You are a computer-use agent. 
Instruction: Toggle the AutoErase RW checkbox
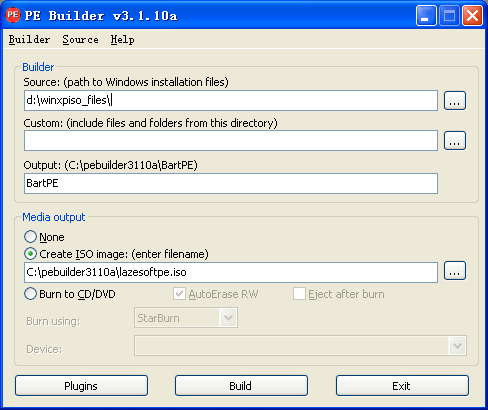179,294
